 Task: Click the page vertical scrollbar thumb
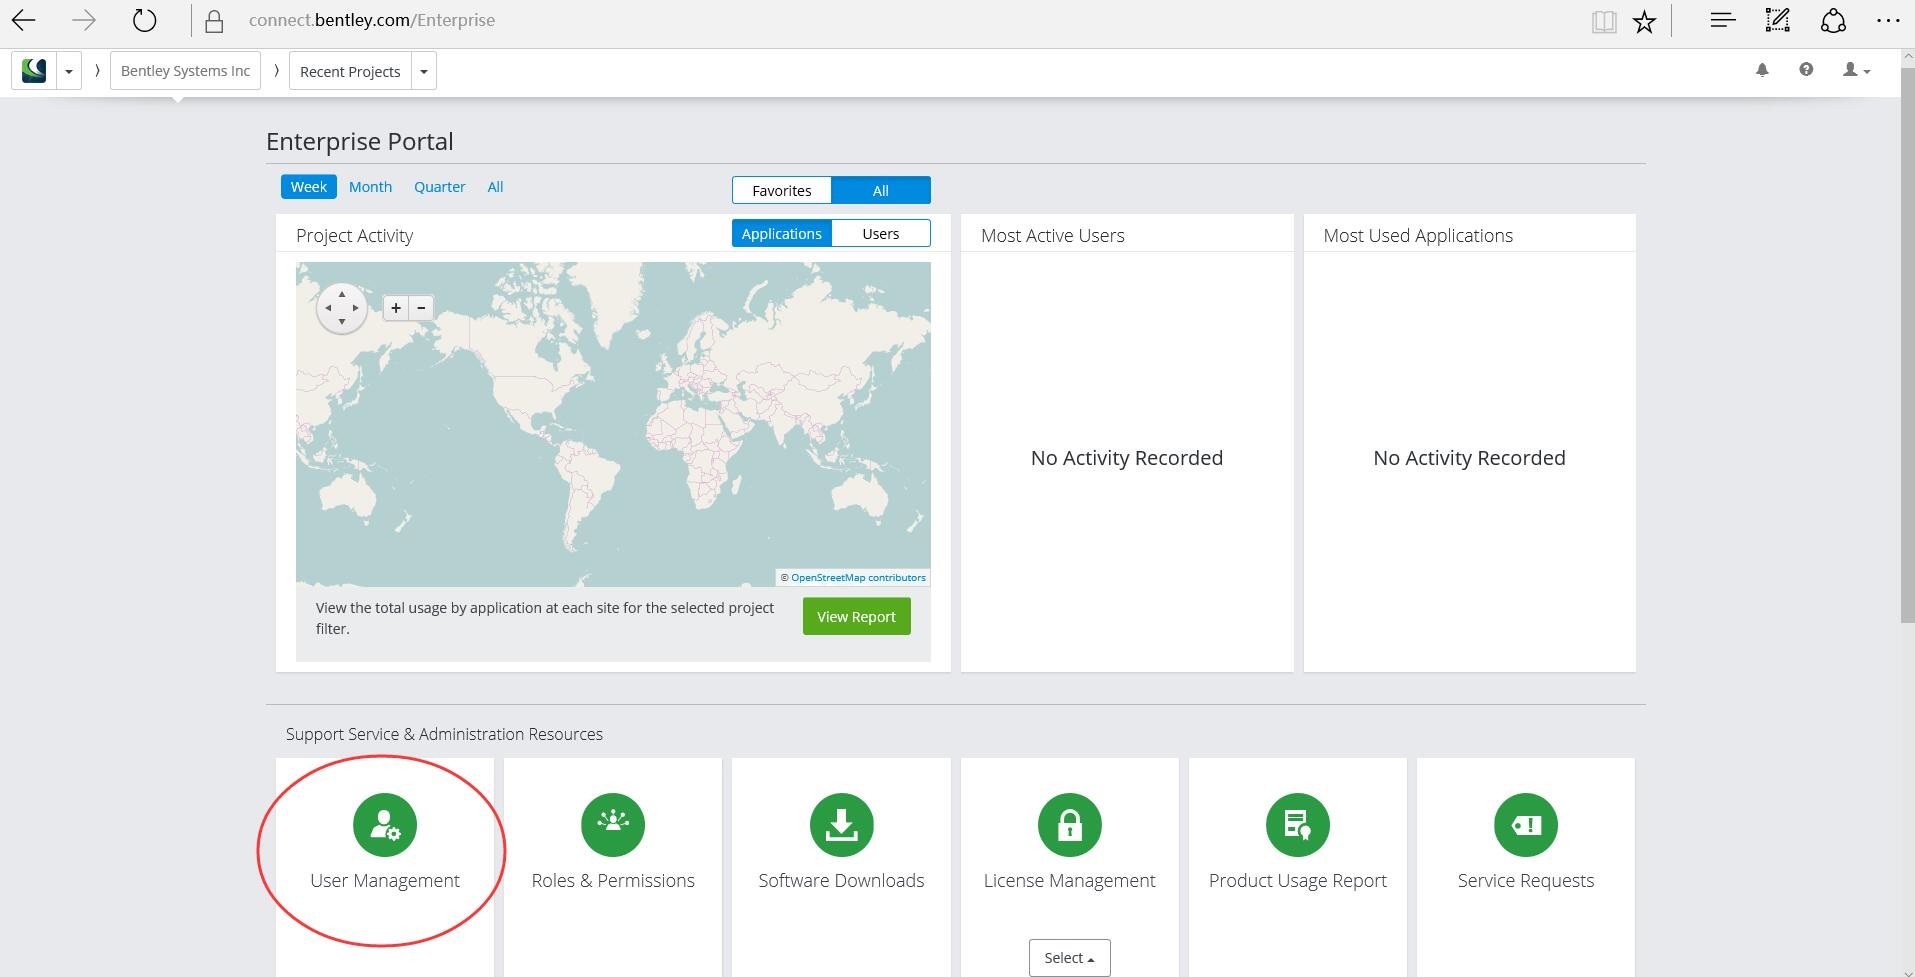(x=1907, y=346)
